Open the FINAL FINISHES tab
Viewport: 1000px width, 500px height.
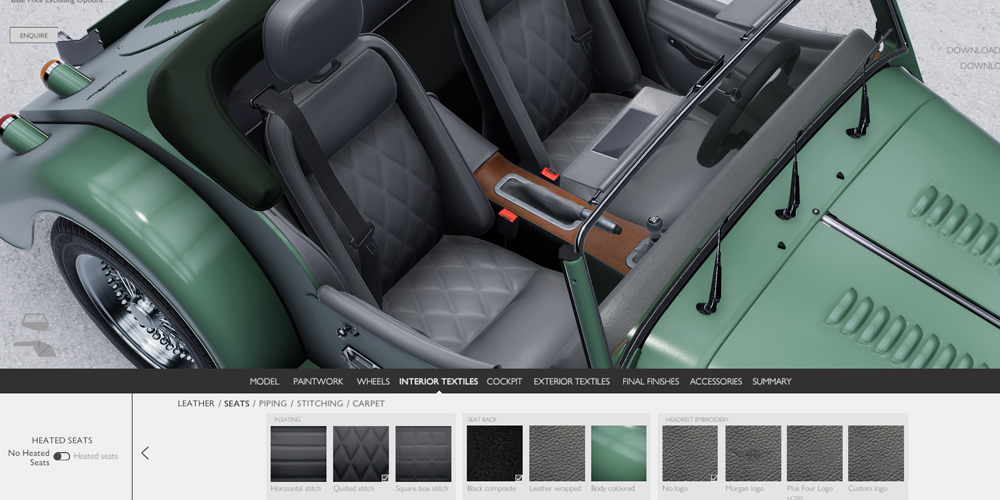pos(651,381)
